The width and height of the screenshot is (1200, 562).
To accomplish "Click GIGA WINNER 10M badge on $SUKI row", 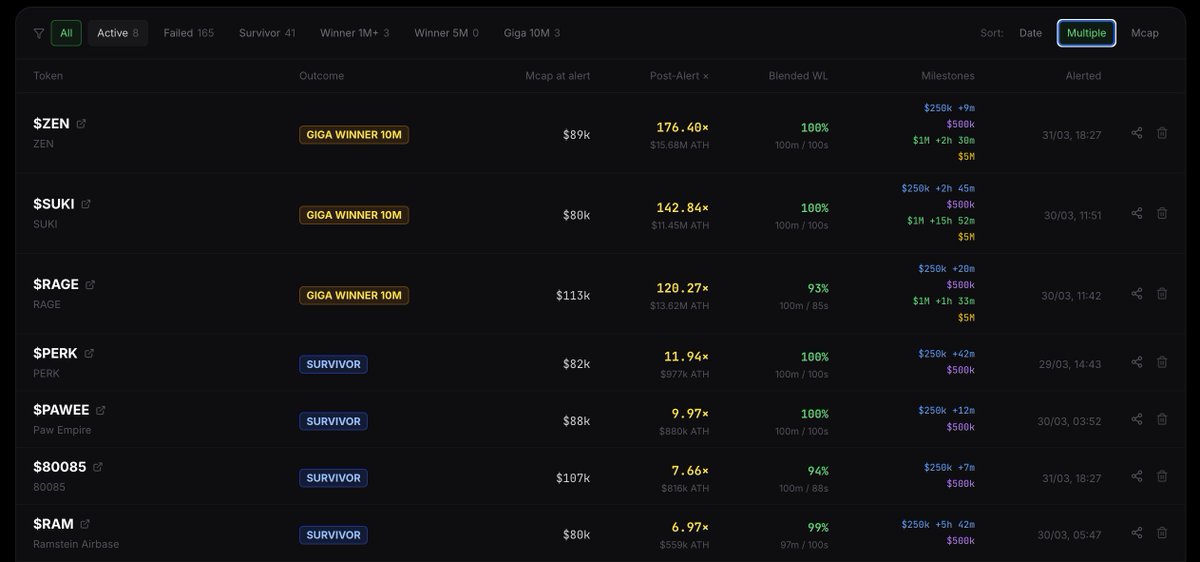I will pos(354,215).
